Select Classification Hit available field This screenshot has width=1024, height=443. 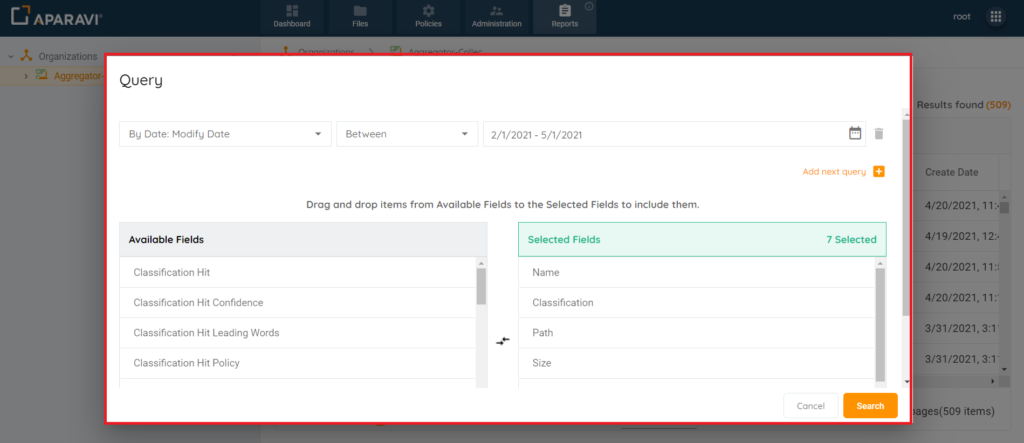(298, 272)
